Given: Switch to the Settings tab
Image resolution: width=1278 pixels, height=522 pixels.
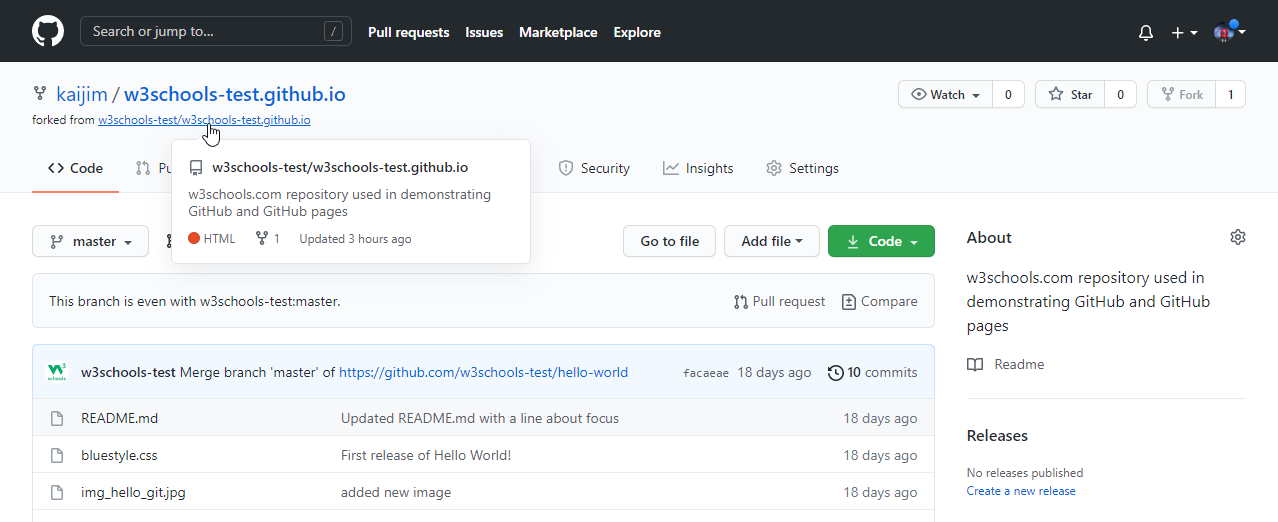Looking at the screenshot, I should coord(802,168).
